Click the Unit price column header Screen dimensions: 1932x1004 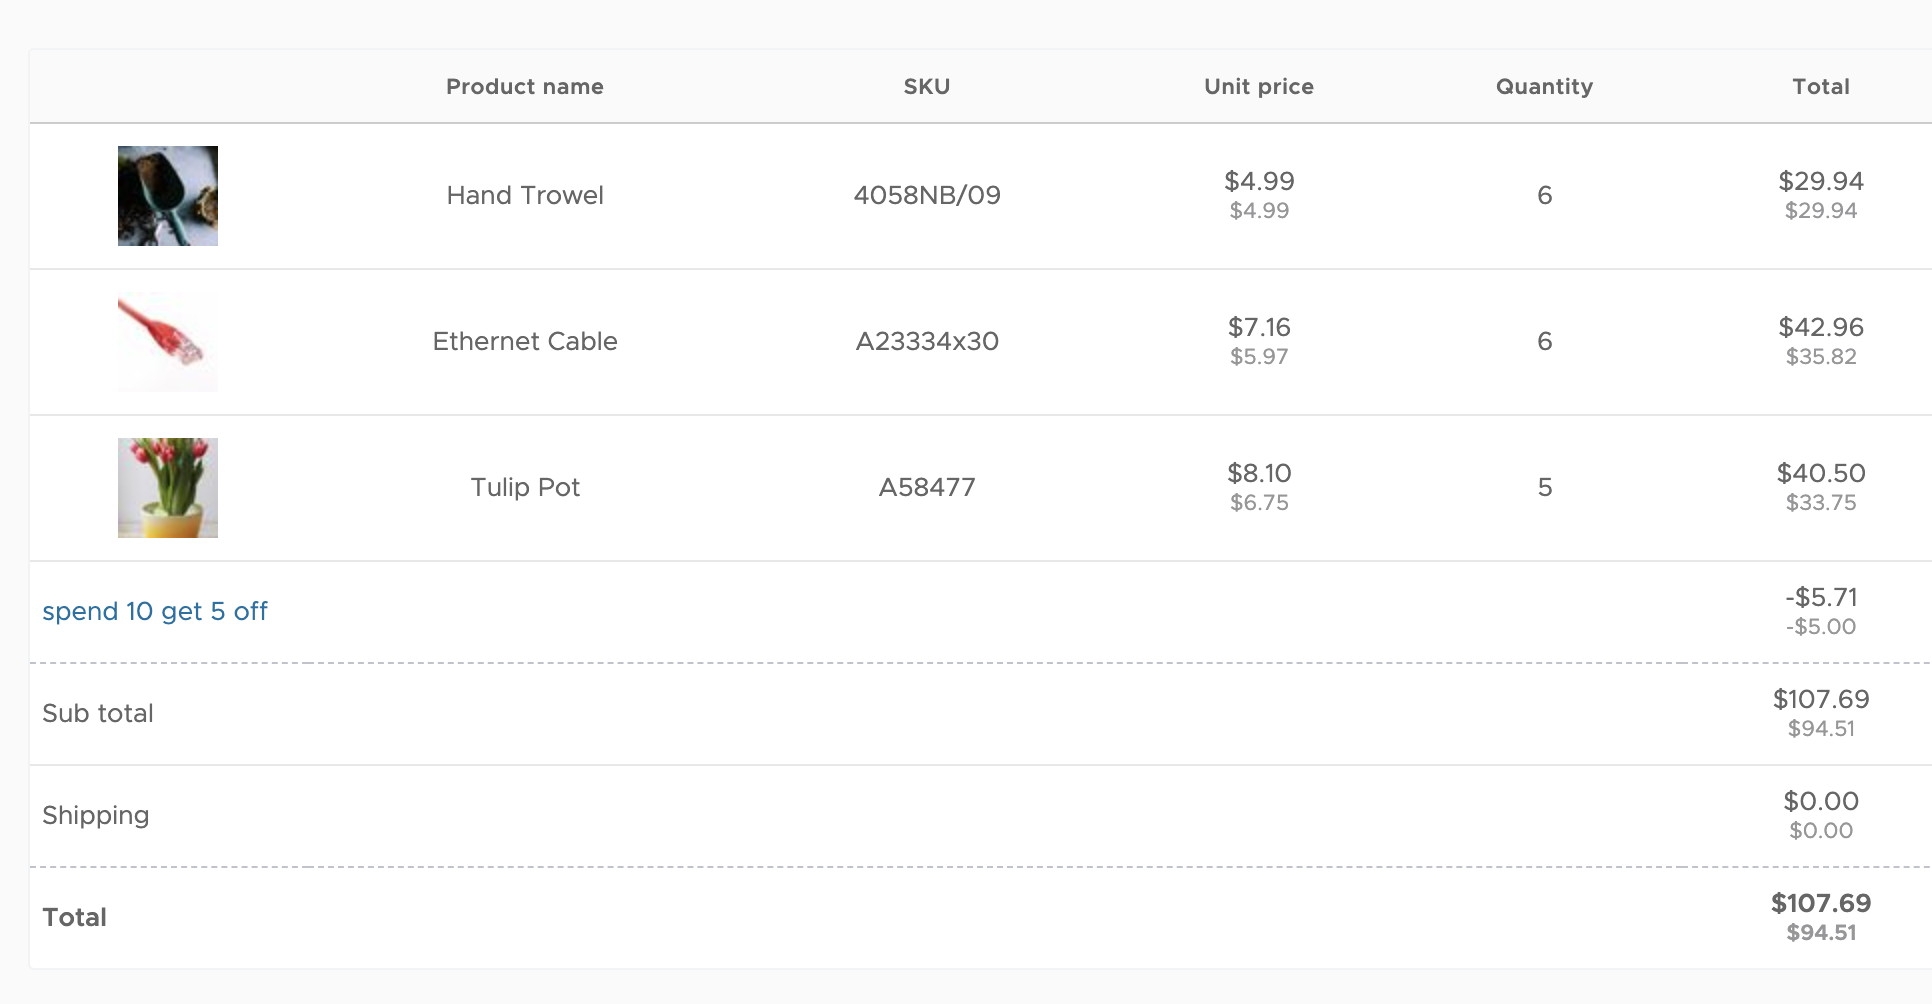1259,87
